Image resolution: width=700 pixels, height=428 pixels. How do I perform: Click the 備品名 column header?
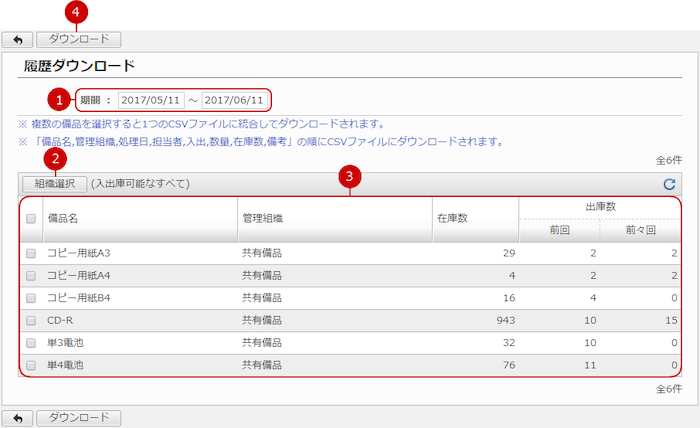[65, 219]
